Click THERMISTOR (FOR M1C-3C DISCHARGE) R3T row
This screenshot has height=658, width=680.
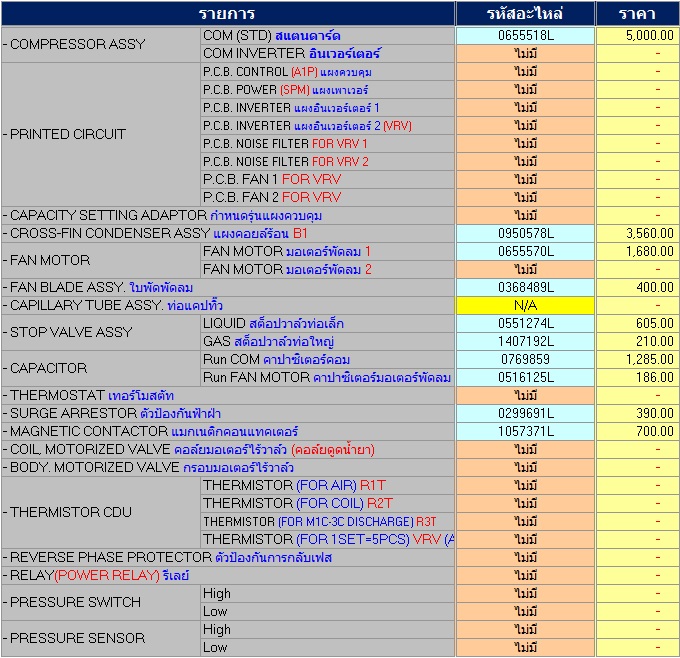(x=327, y=522)
